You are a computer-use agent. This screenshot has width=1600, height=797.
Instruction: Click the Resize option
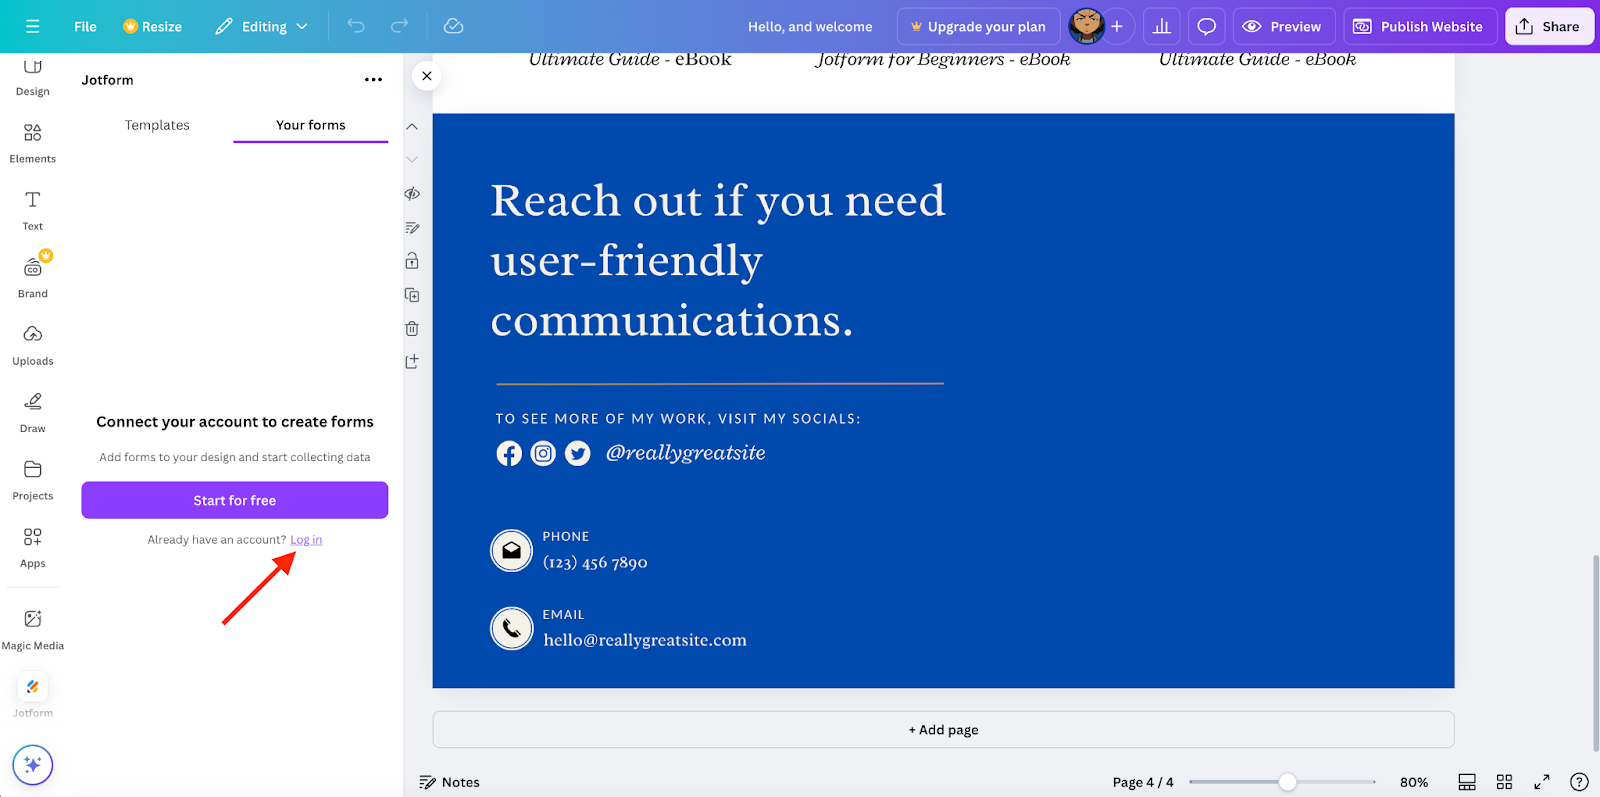(x=152, y=26)
